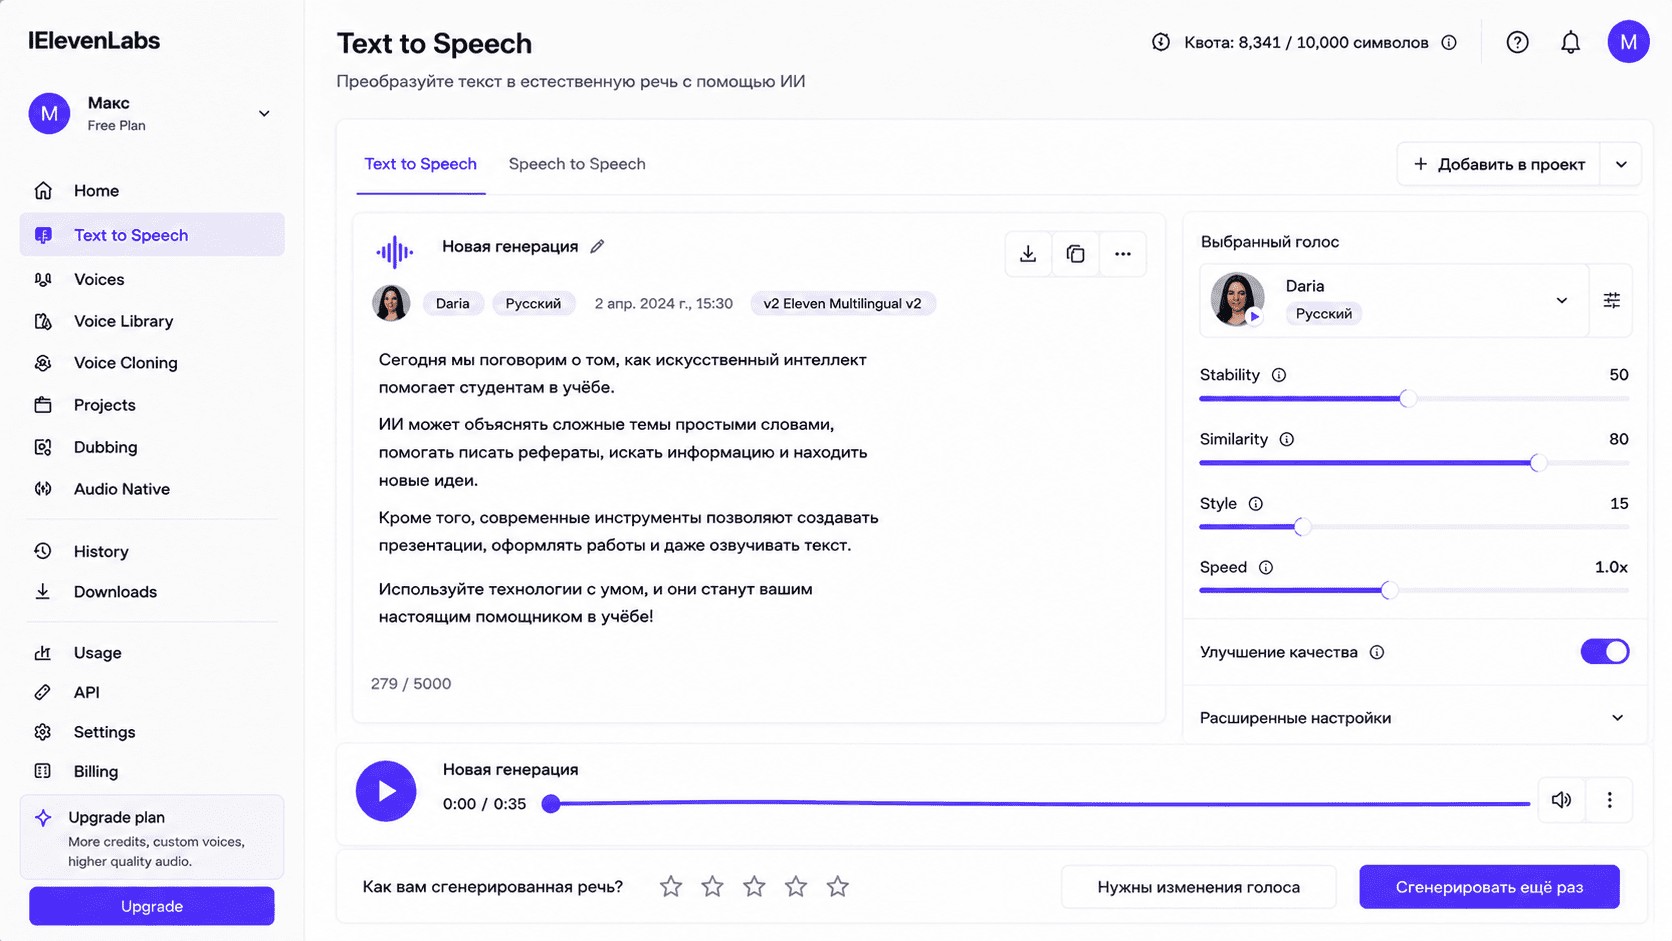Expand Расширенные настройки section
This screenshot has width=1672, height=941.
[1414, 718]
